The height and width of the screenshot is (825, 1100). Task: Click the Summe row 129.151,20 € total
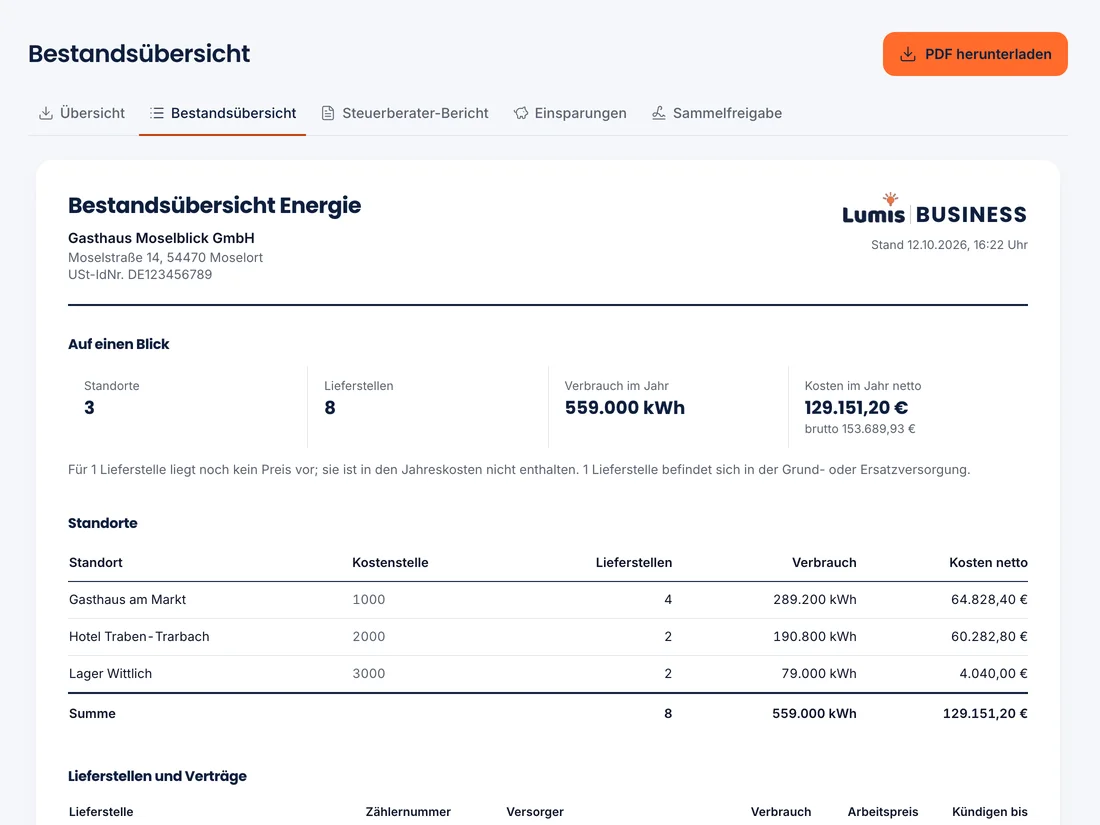[x=985, y=713]
